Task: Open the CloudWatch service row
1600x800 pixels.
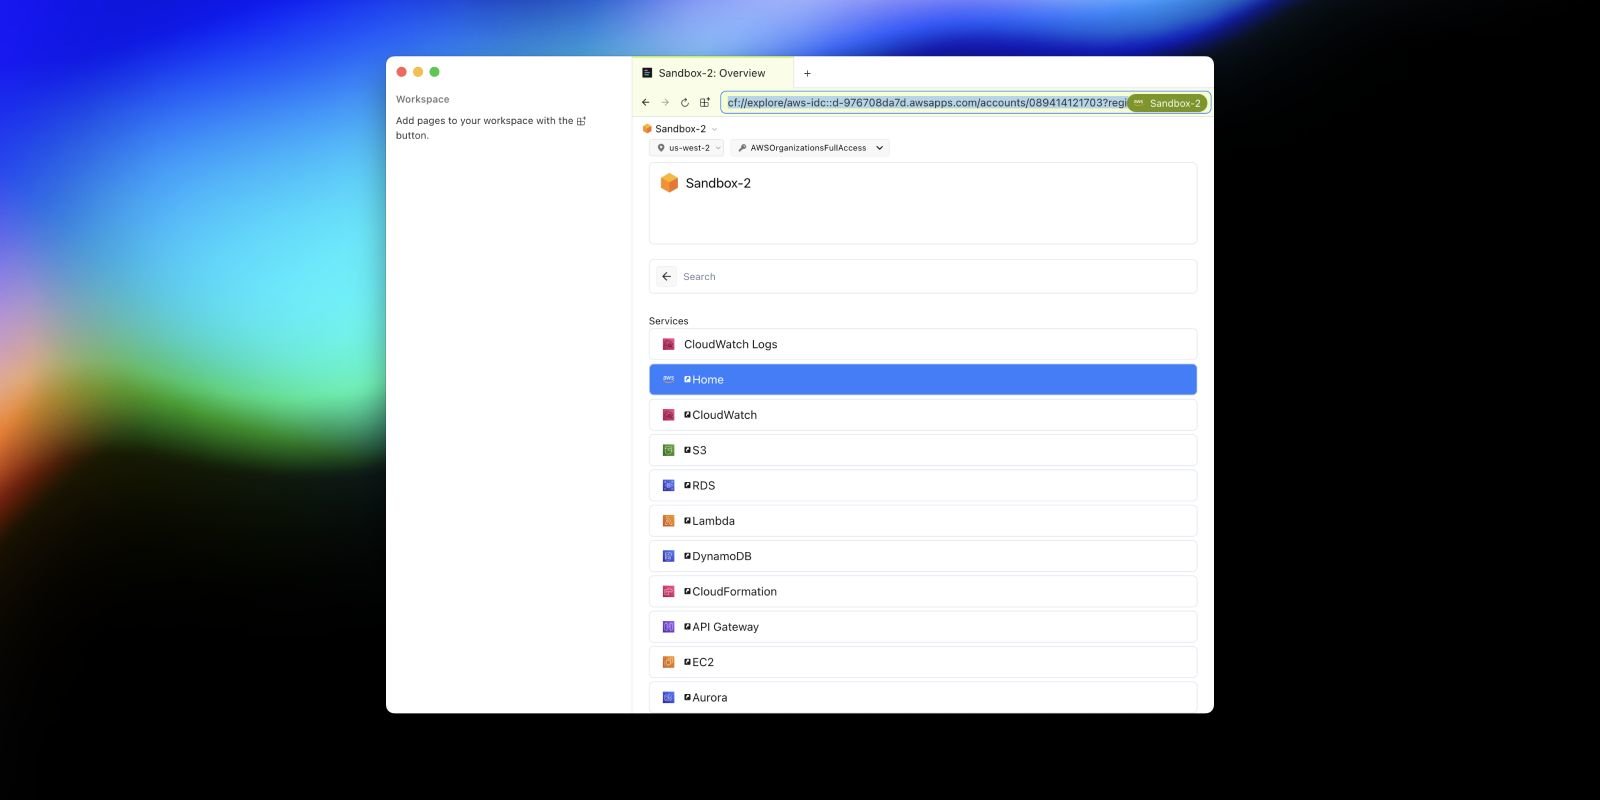Action: click(923, 415)
